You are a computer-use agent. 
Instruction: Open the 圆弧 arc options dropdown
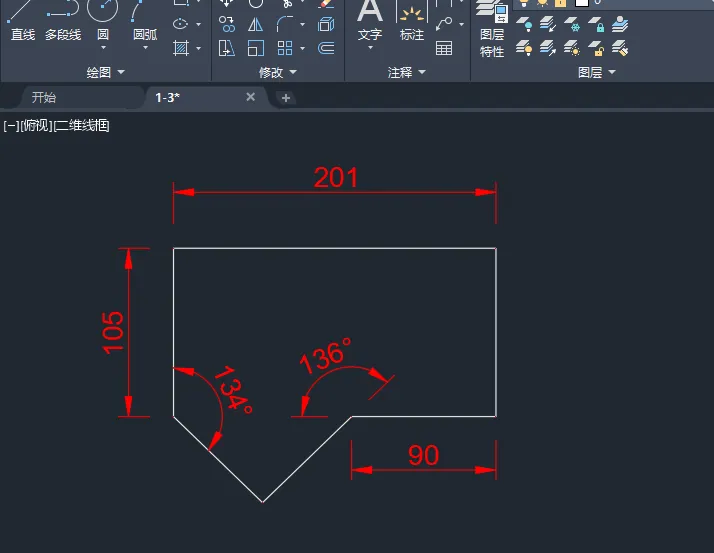(x=145, y=47)
